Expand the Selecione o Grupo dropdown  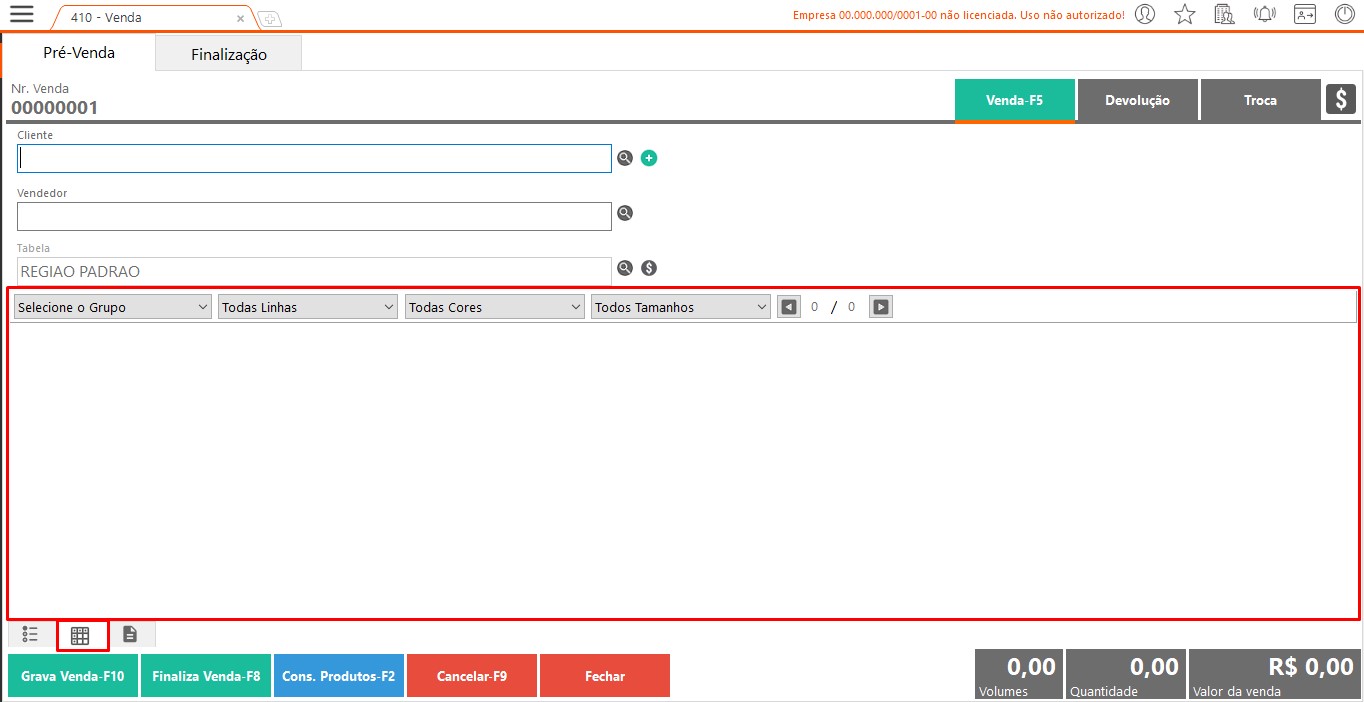pos(112,307)
